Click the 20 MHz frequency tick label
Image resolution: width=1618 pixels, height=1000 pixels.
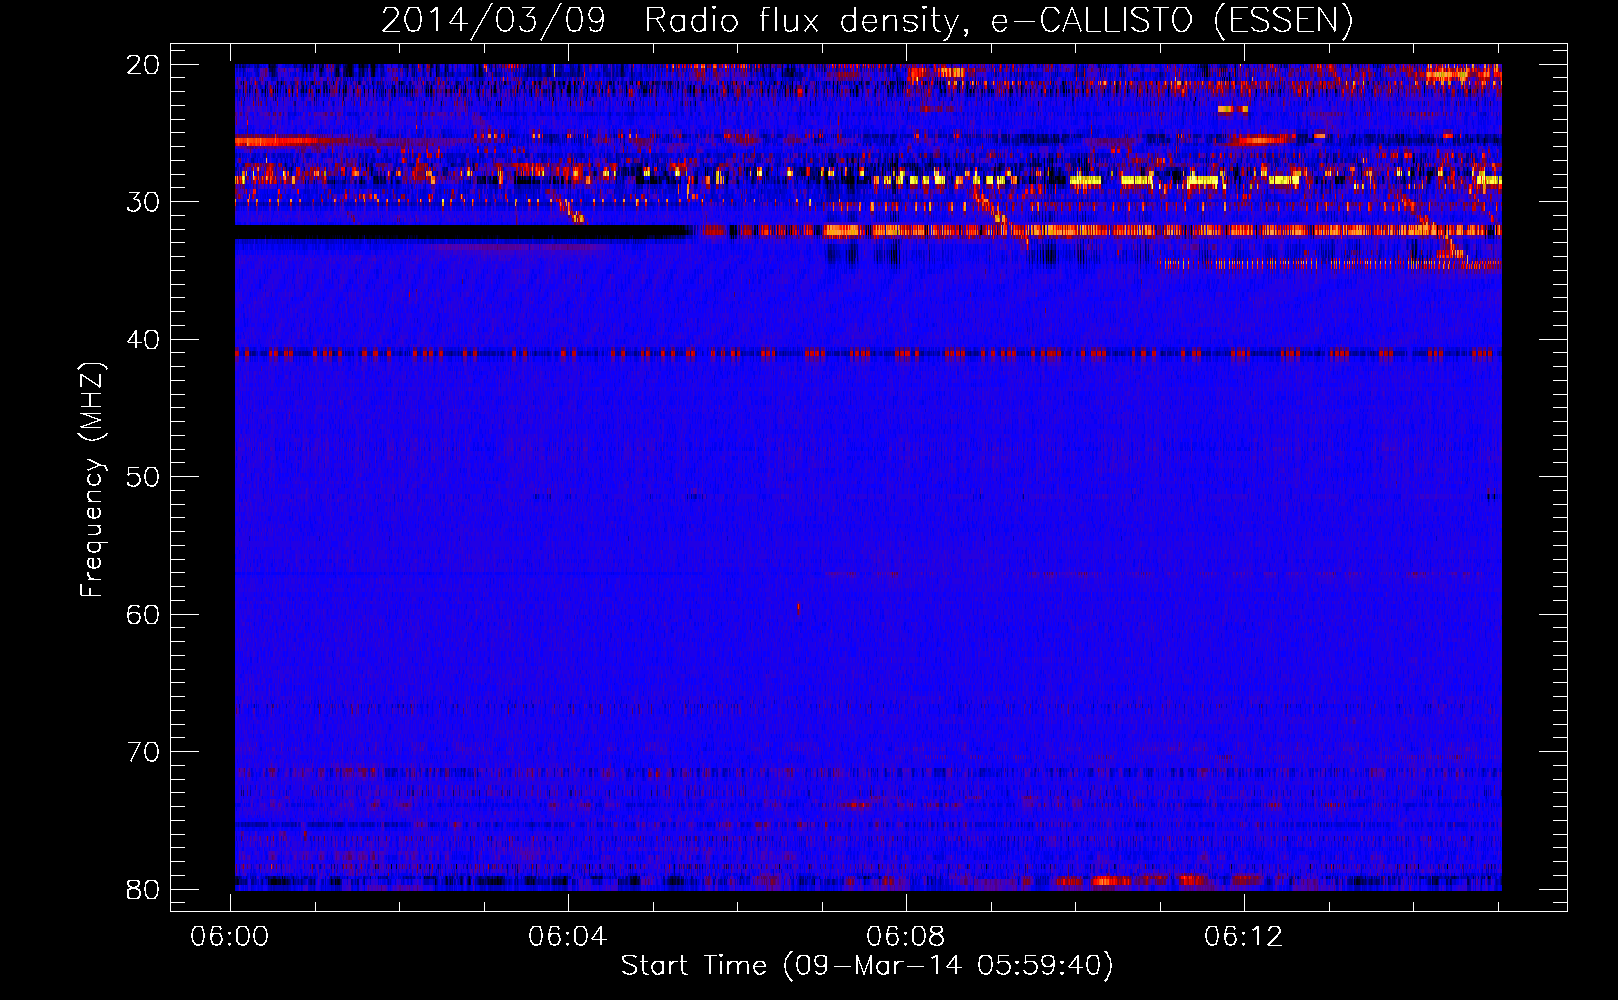[143, 65]
